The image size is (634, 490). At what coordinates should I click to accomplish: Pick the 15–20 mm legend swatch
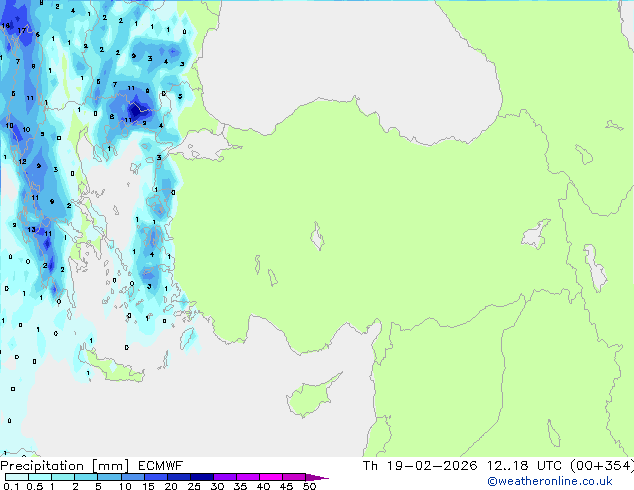(156, 477)
